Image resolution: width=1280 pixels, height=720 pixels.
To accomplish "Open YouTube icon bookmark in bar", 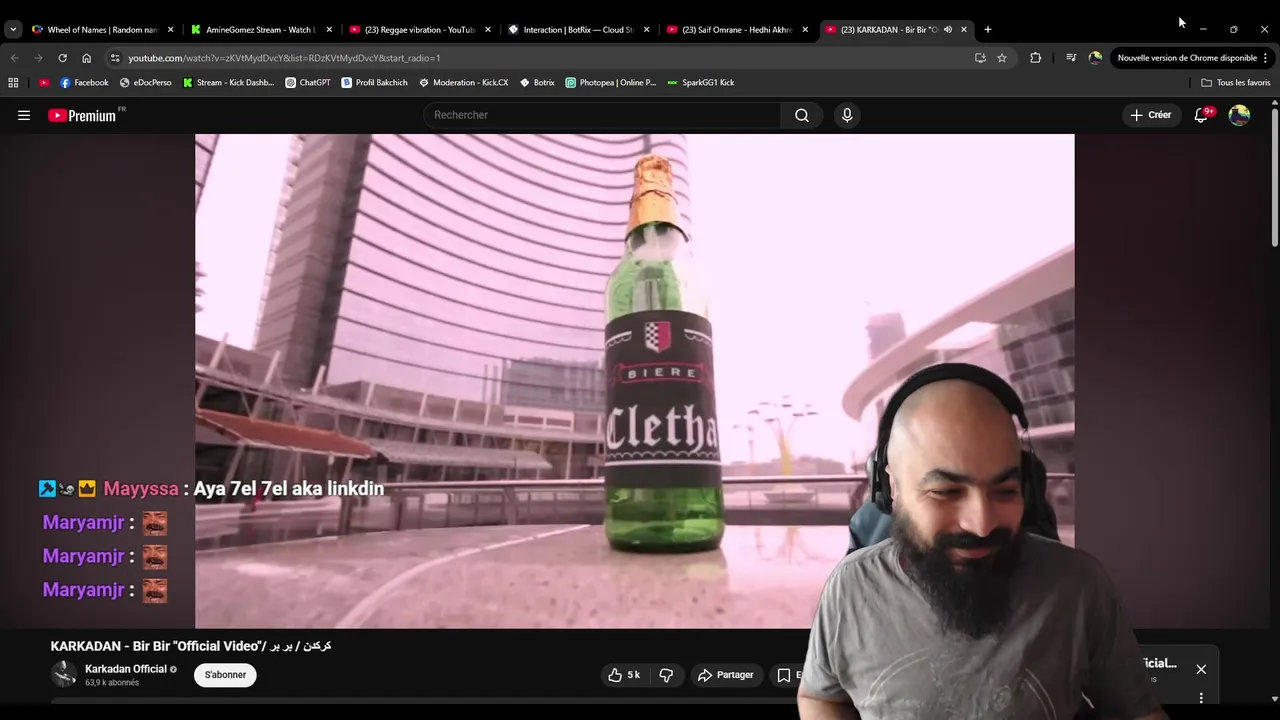I will (44, 83).
